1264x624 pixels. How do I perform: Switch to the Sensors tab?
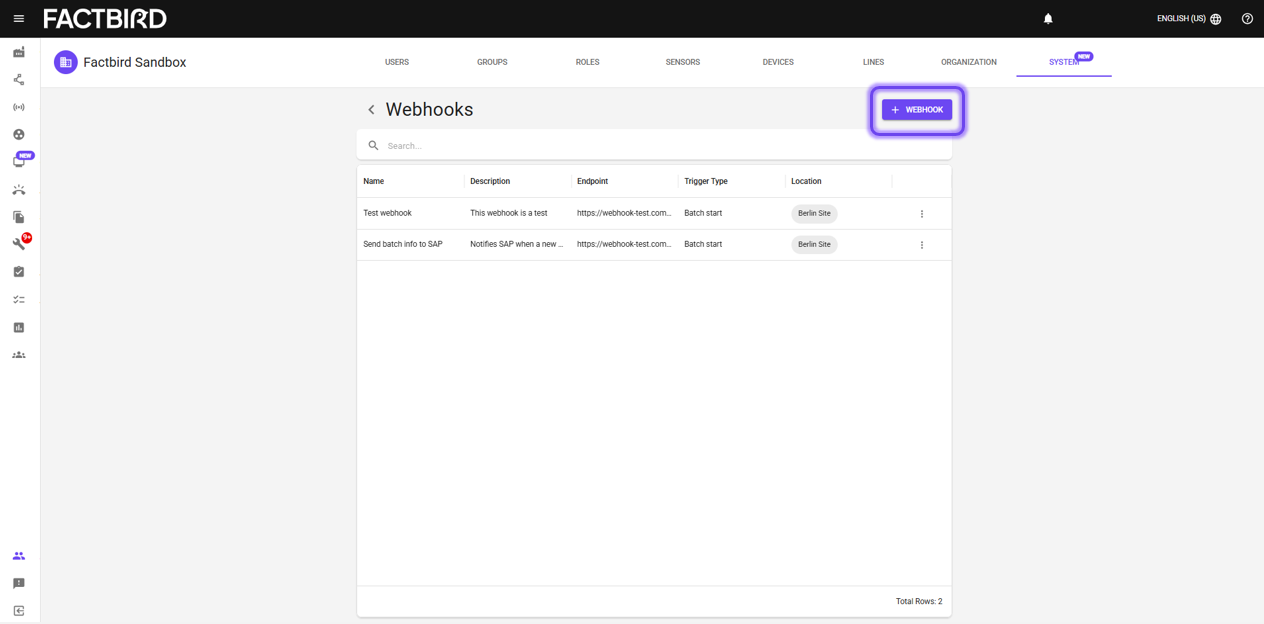pos(683,62)
